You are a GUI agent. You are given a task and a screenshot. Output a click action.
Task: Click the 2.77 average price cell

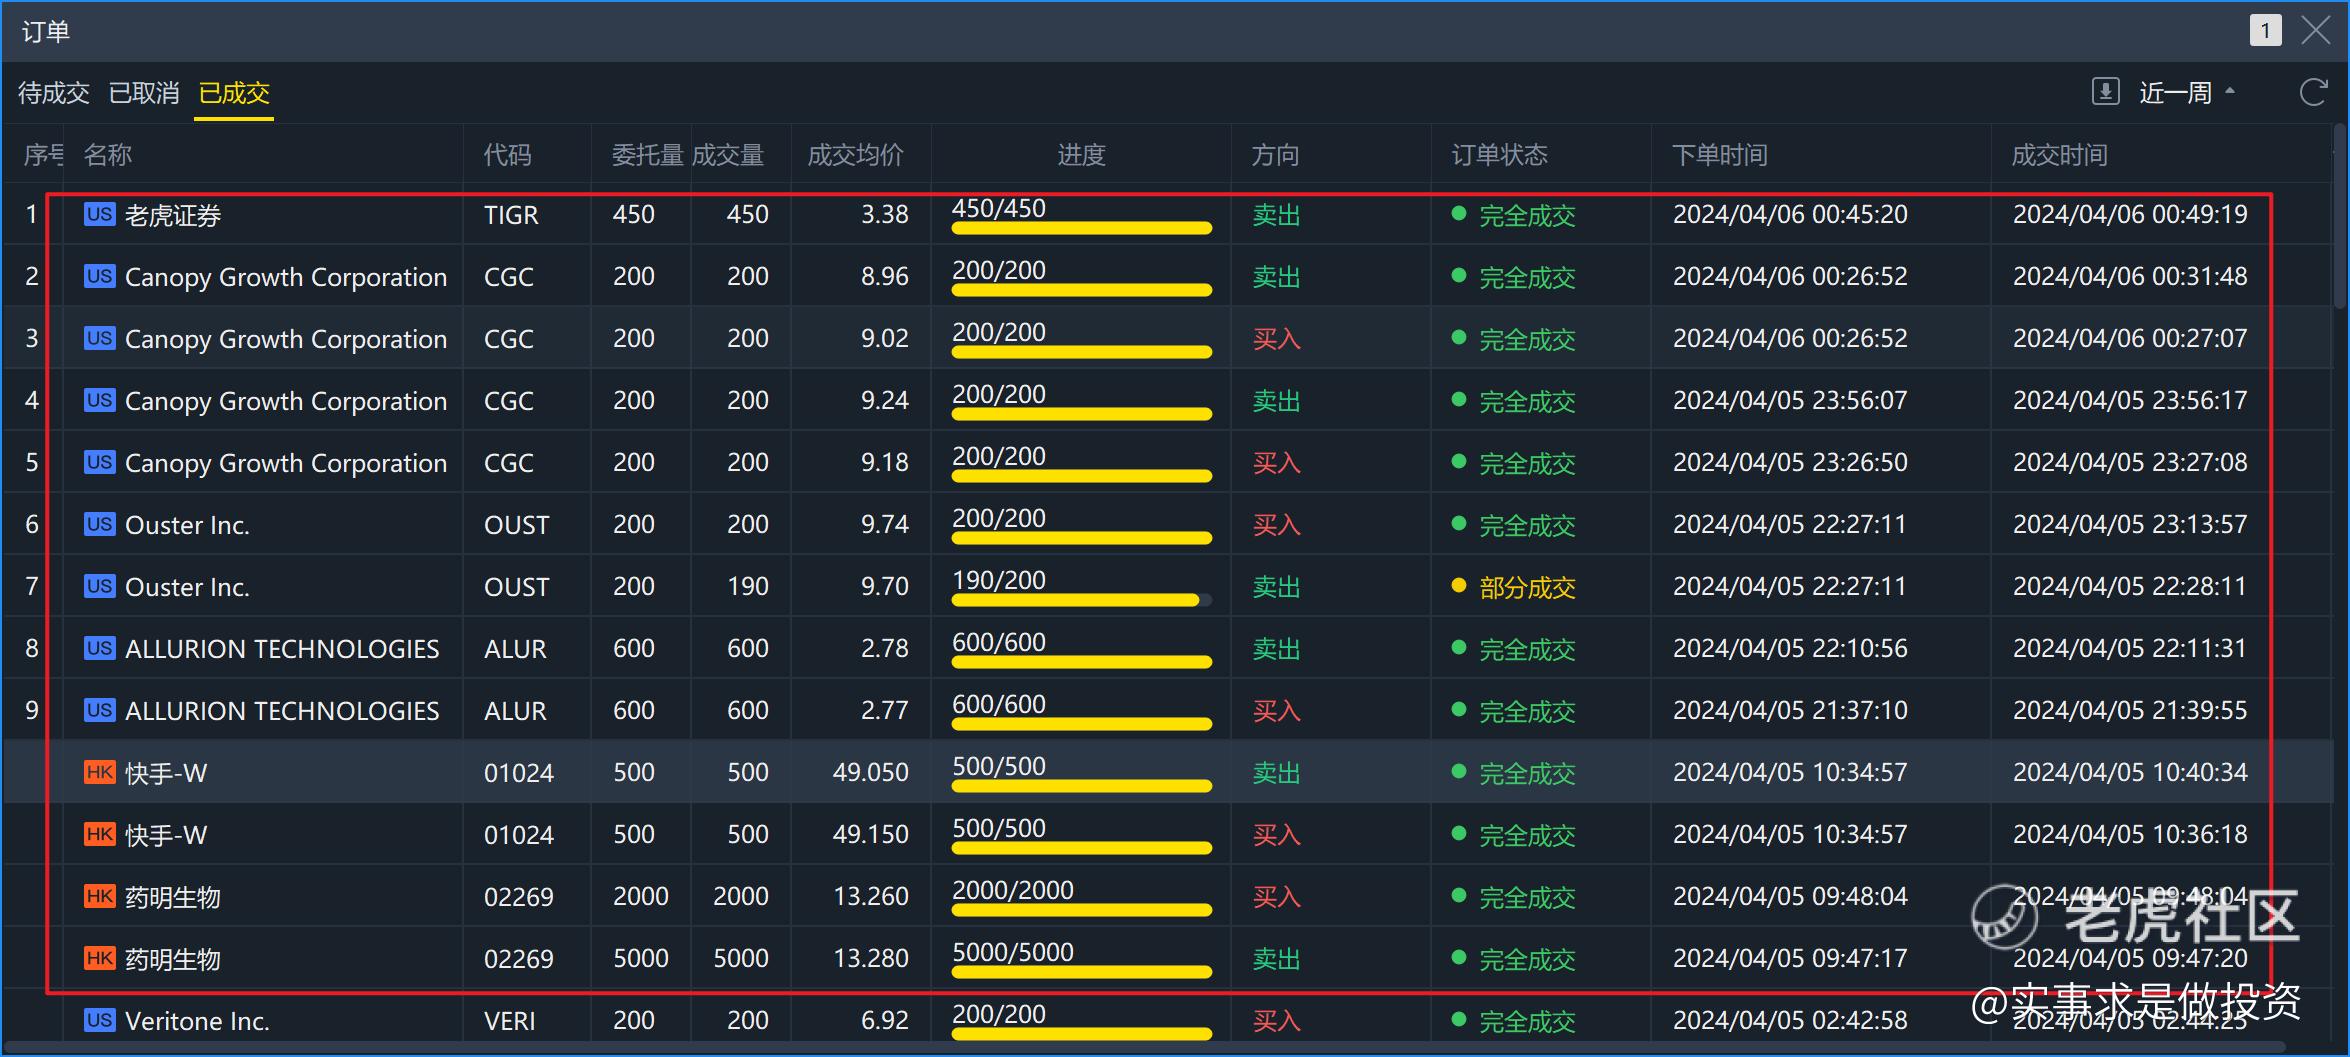tap(885, 710)
